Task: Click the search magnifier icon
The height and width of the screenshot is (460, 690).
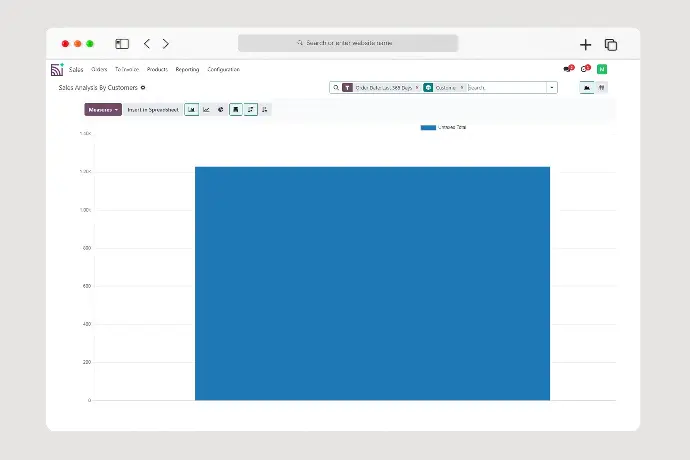Action: 336,88
